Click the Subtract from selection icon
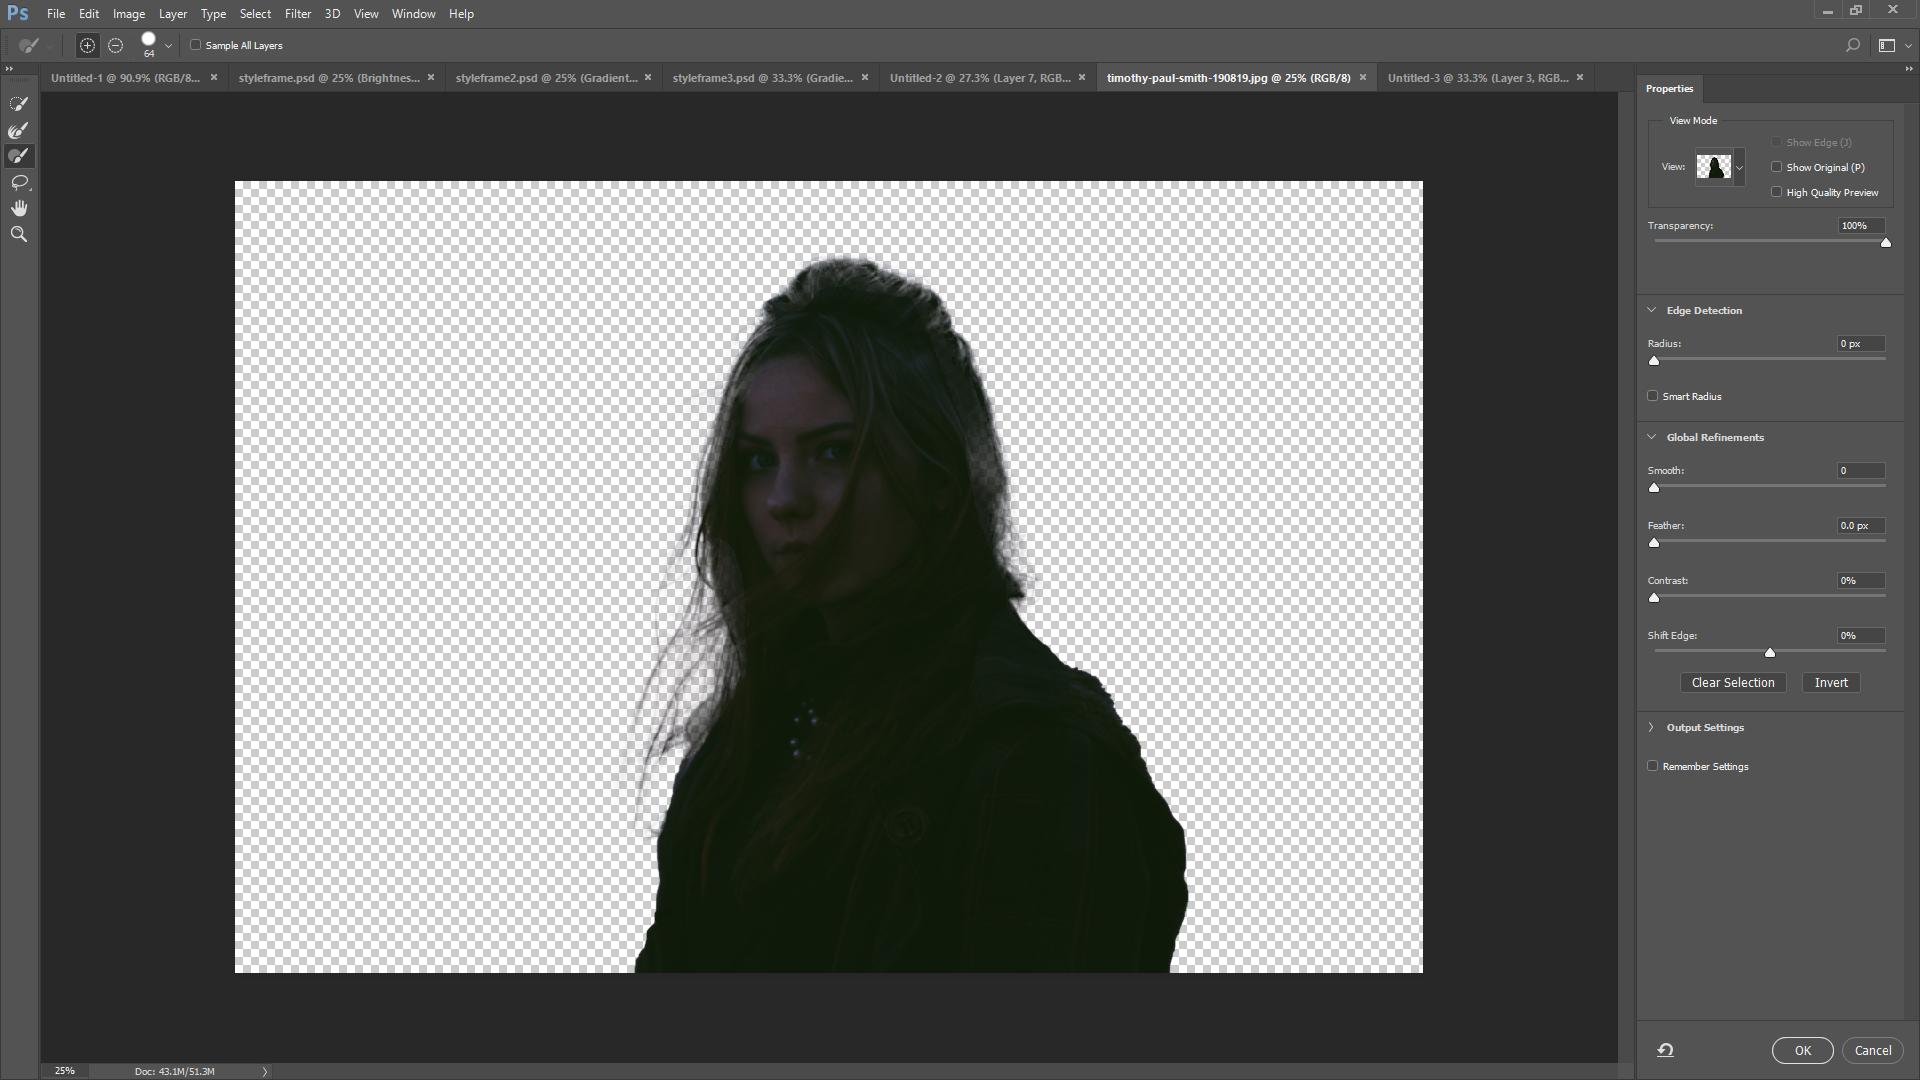 pos(116,46)
